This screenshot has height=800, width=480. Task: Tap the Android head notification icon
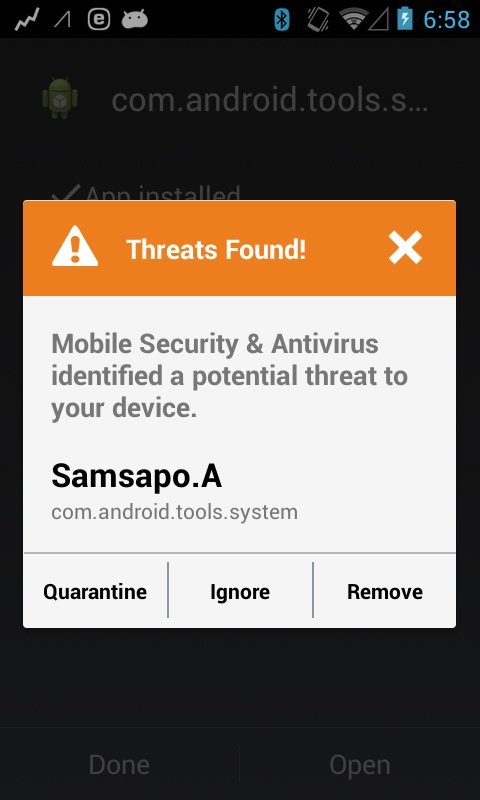click(135, 20)
